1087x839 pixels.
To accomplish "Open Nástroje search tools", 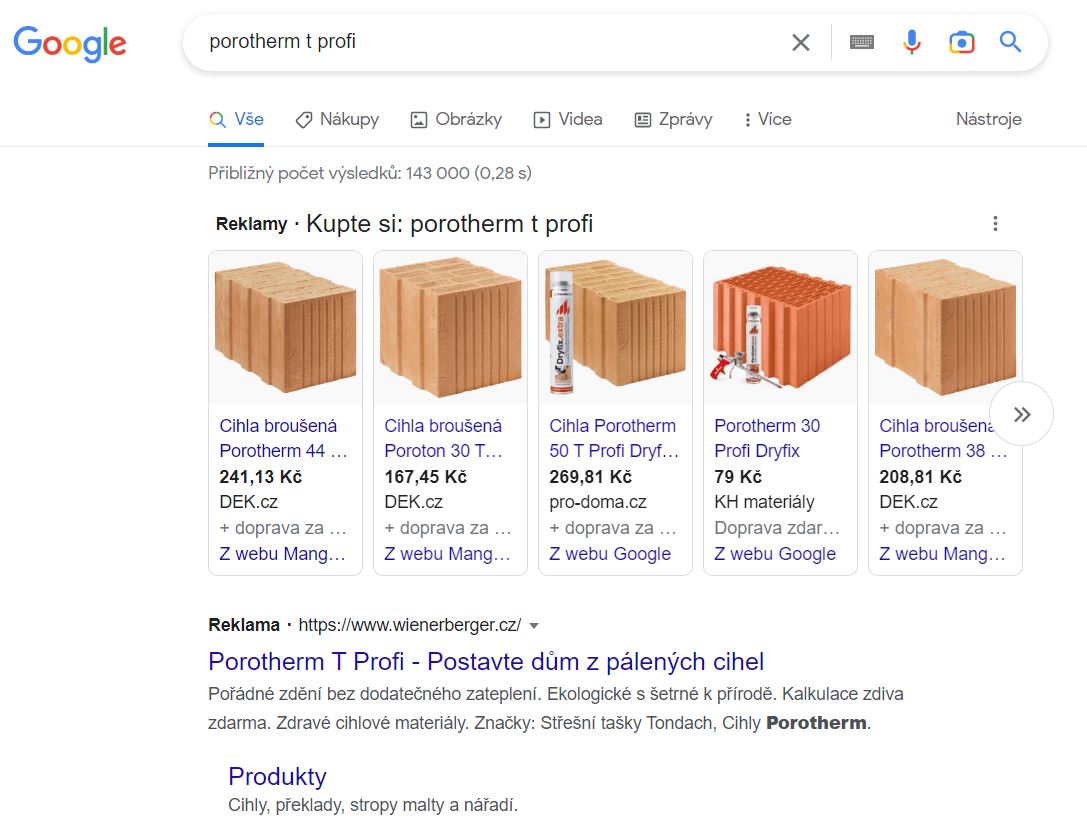I will tap(989, 119).
